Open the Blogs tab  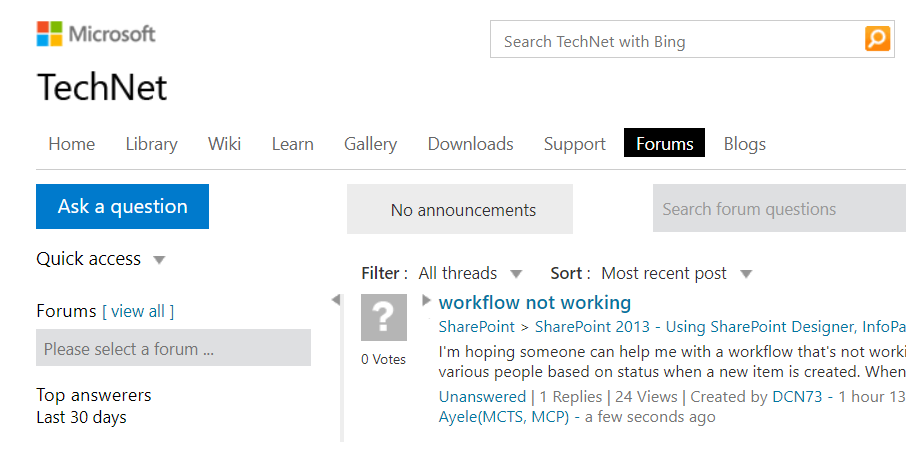[x=745, y=143]
